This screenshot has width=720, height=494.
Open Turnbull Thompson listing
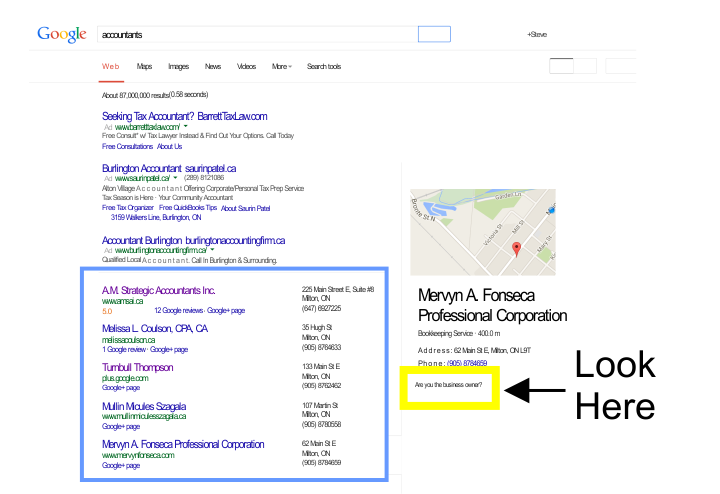[x=137, y=368]
